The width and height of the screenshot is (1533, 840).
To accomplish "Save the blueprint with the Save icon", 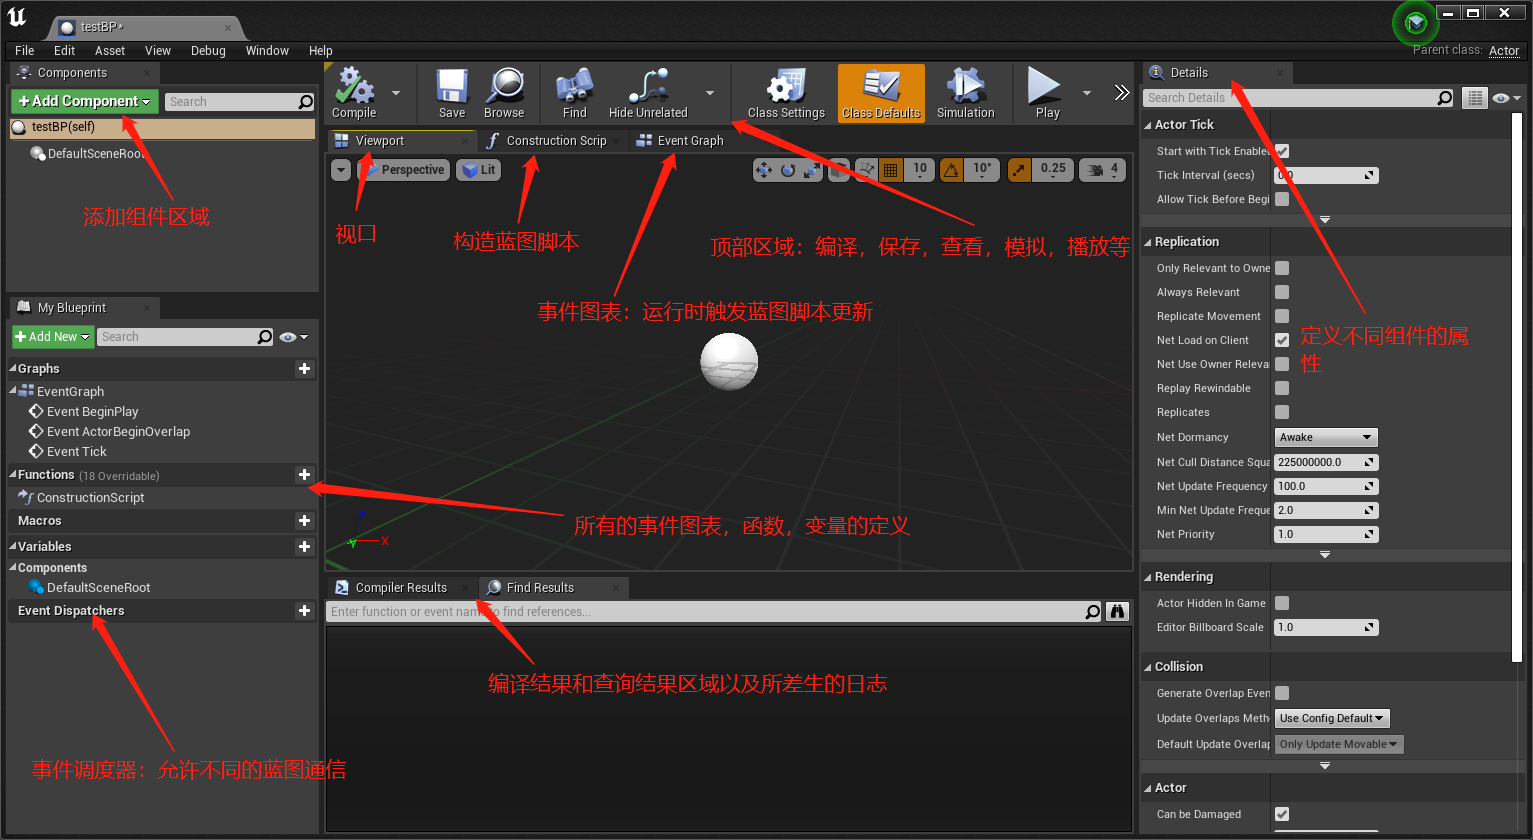I will click(451, 92).
